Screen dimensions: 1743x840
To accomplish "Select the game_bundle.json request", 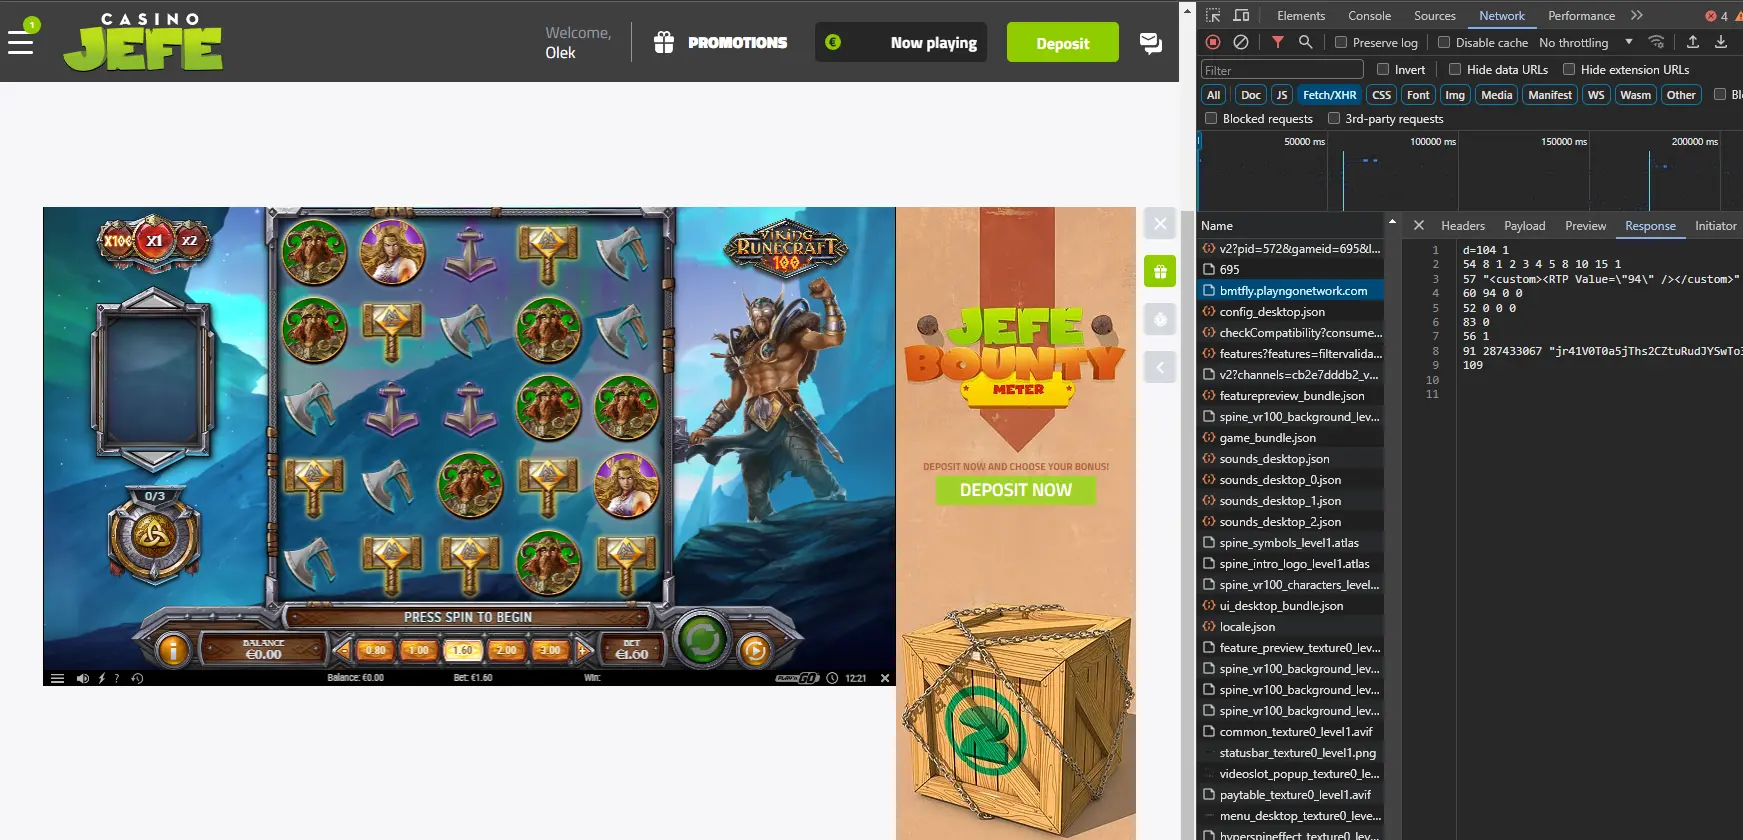I will [1290, 438].
